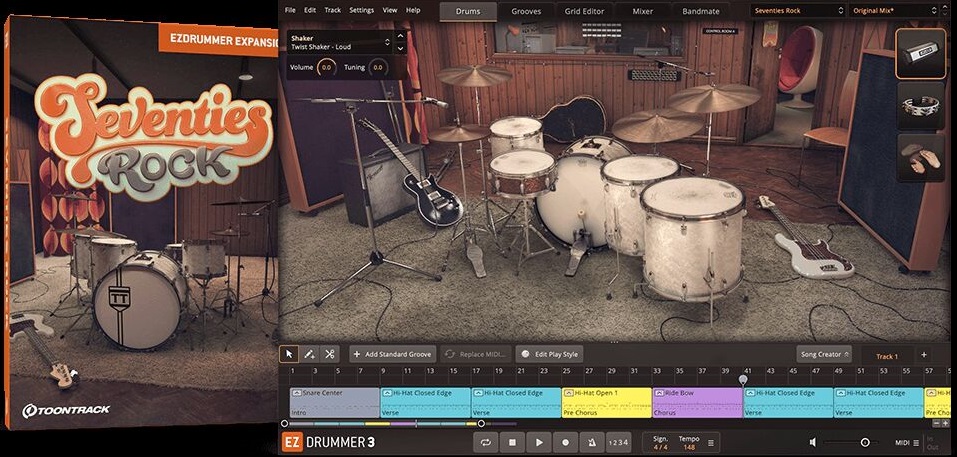Pick the pencil draw tool
957x457 pixels.
coord(309,354)
